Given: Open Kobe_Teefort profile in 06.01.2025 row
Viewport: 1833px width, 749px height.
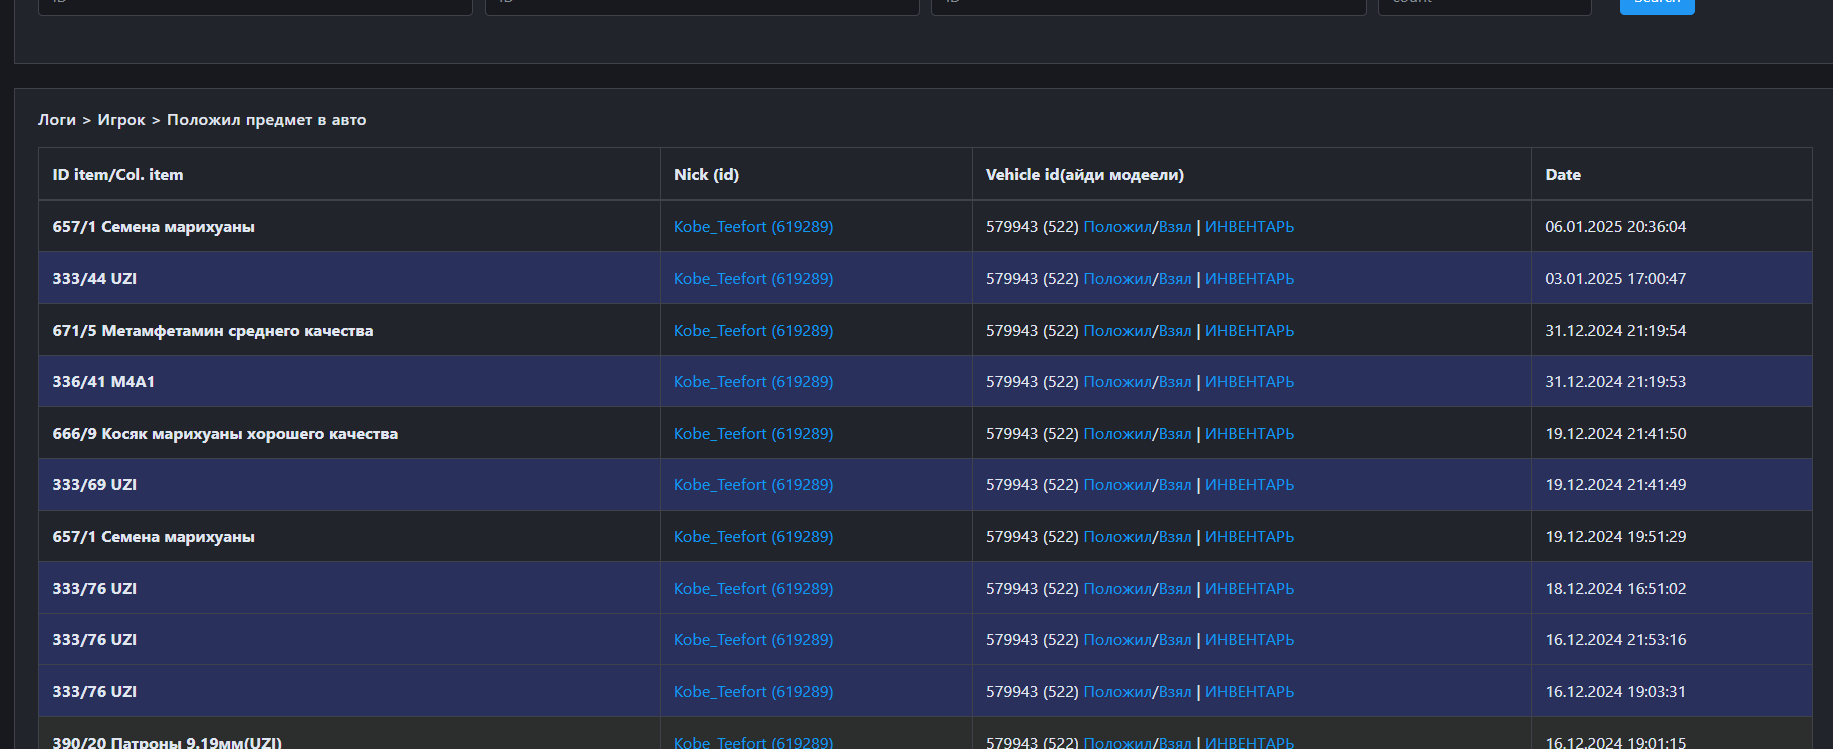Looking at the screenshot, I should click(x=753, y=227).
